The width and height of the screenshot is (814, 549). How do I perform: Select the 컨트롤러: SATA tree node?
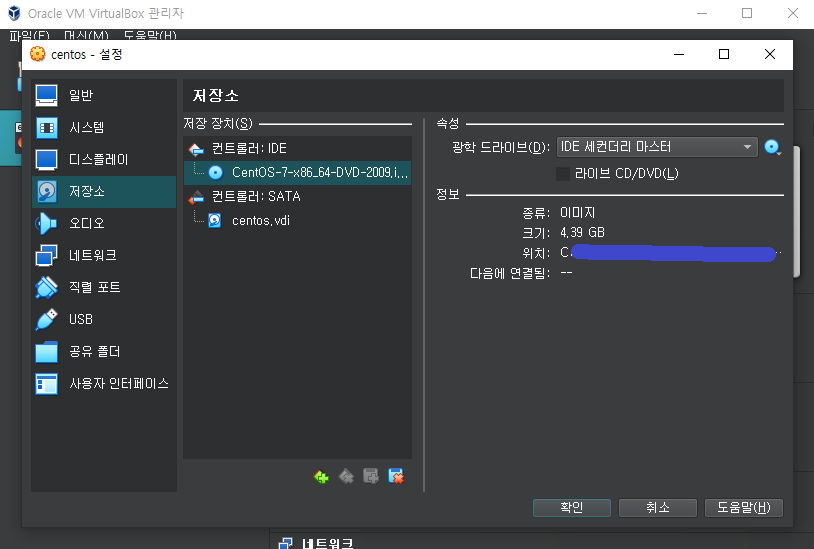click(297, 197)
